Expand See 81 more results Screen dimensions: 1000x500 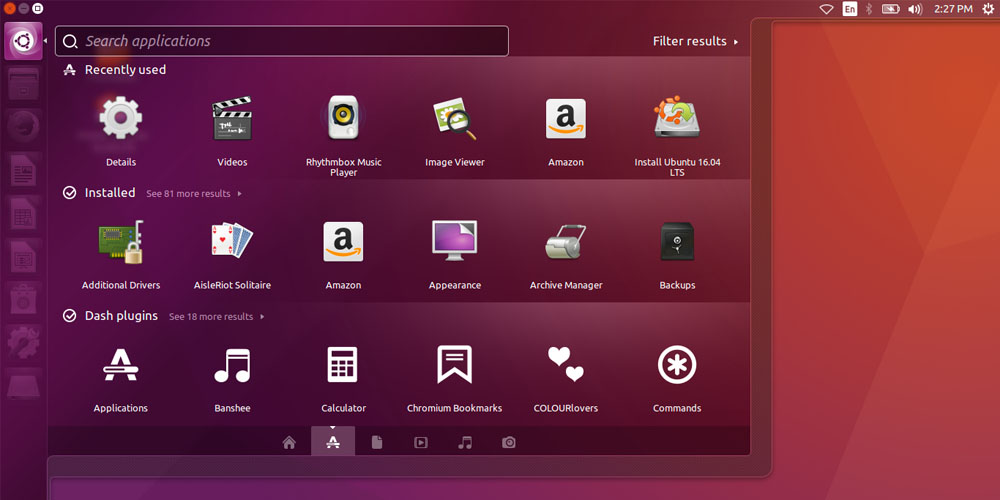194,193
